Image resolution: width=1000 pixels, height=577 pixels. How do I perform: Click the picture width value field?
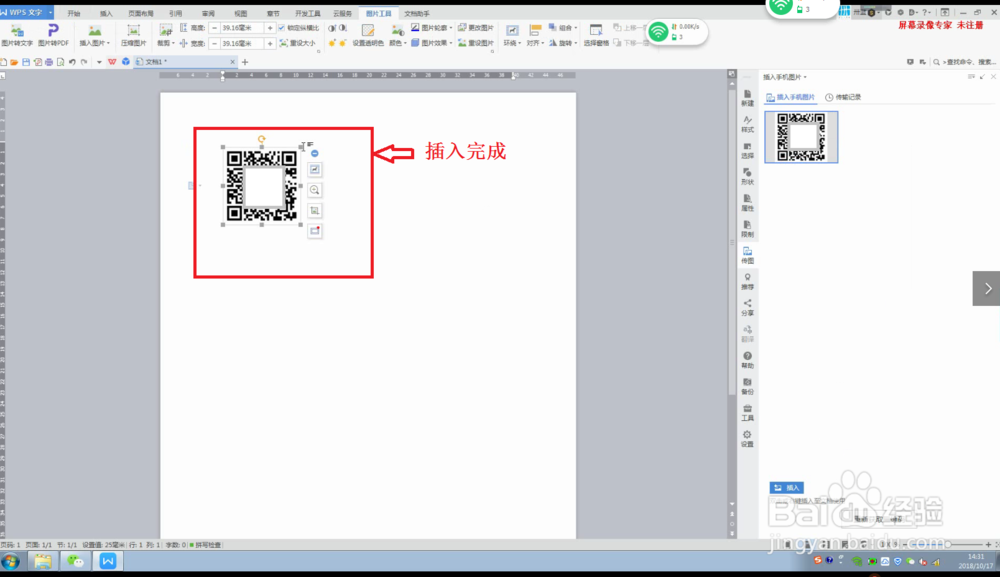click(x=241, y=43)
